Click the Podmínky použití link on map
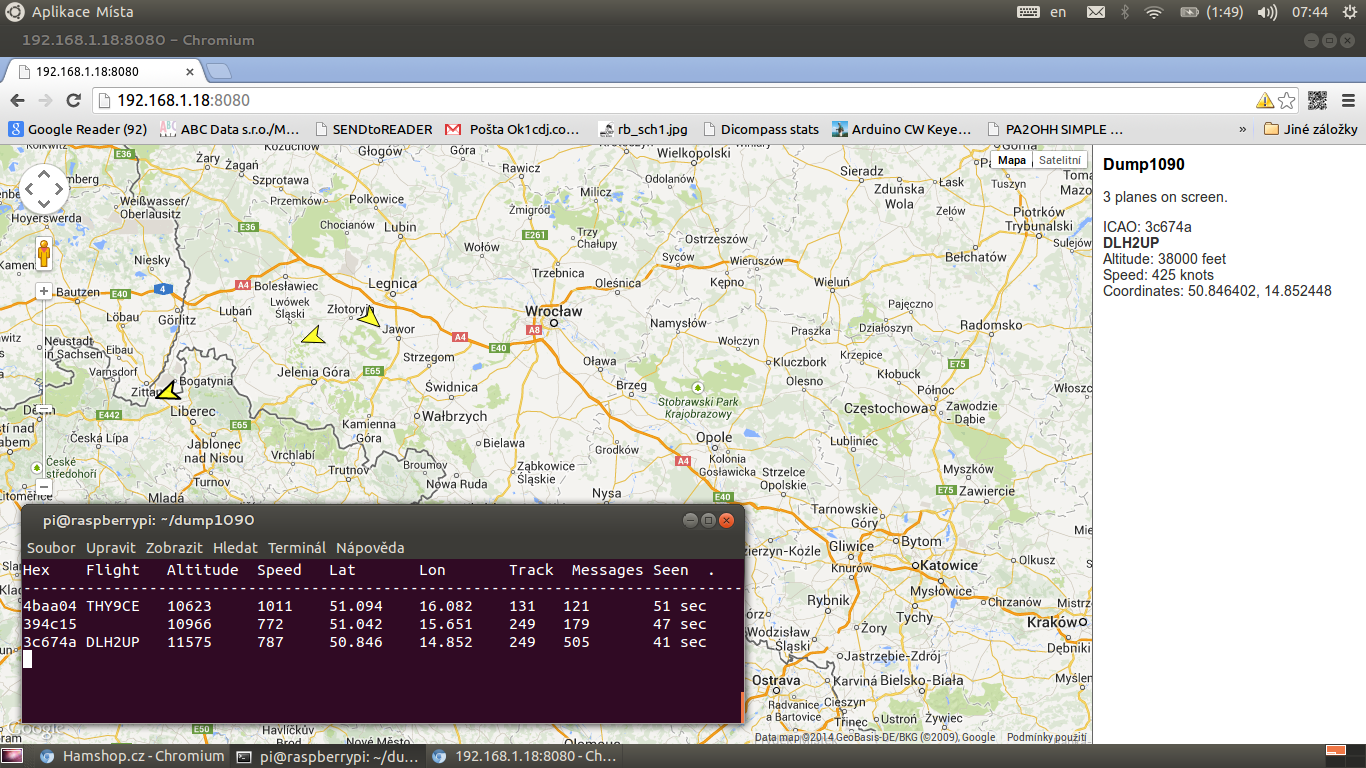Image resolution: width=1366 pixels, height=768 pixels. (1046, 737)
